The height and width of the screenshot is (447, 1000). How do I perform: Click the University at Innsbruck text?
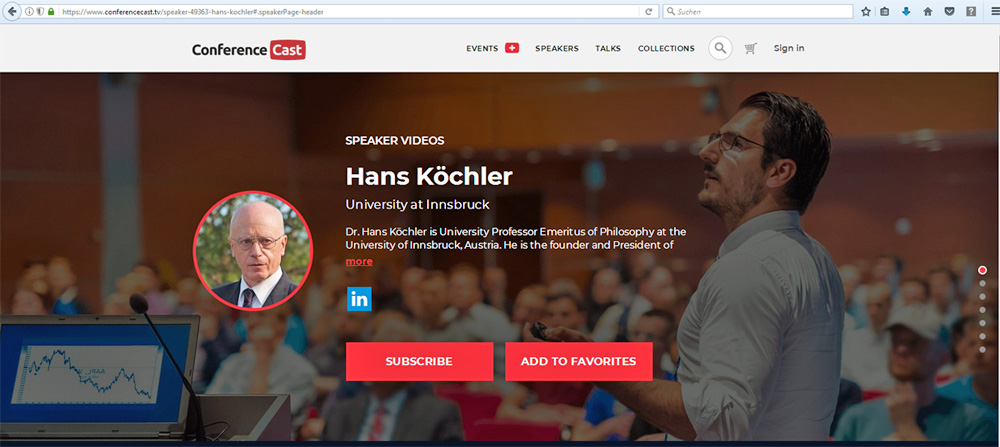coord(417,205)
